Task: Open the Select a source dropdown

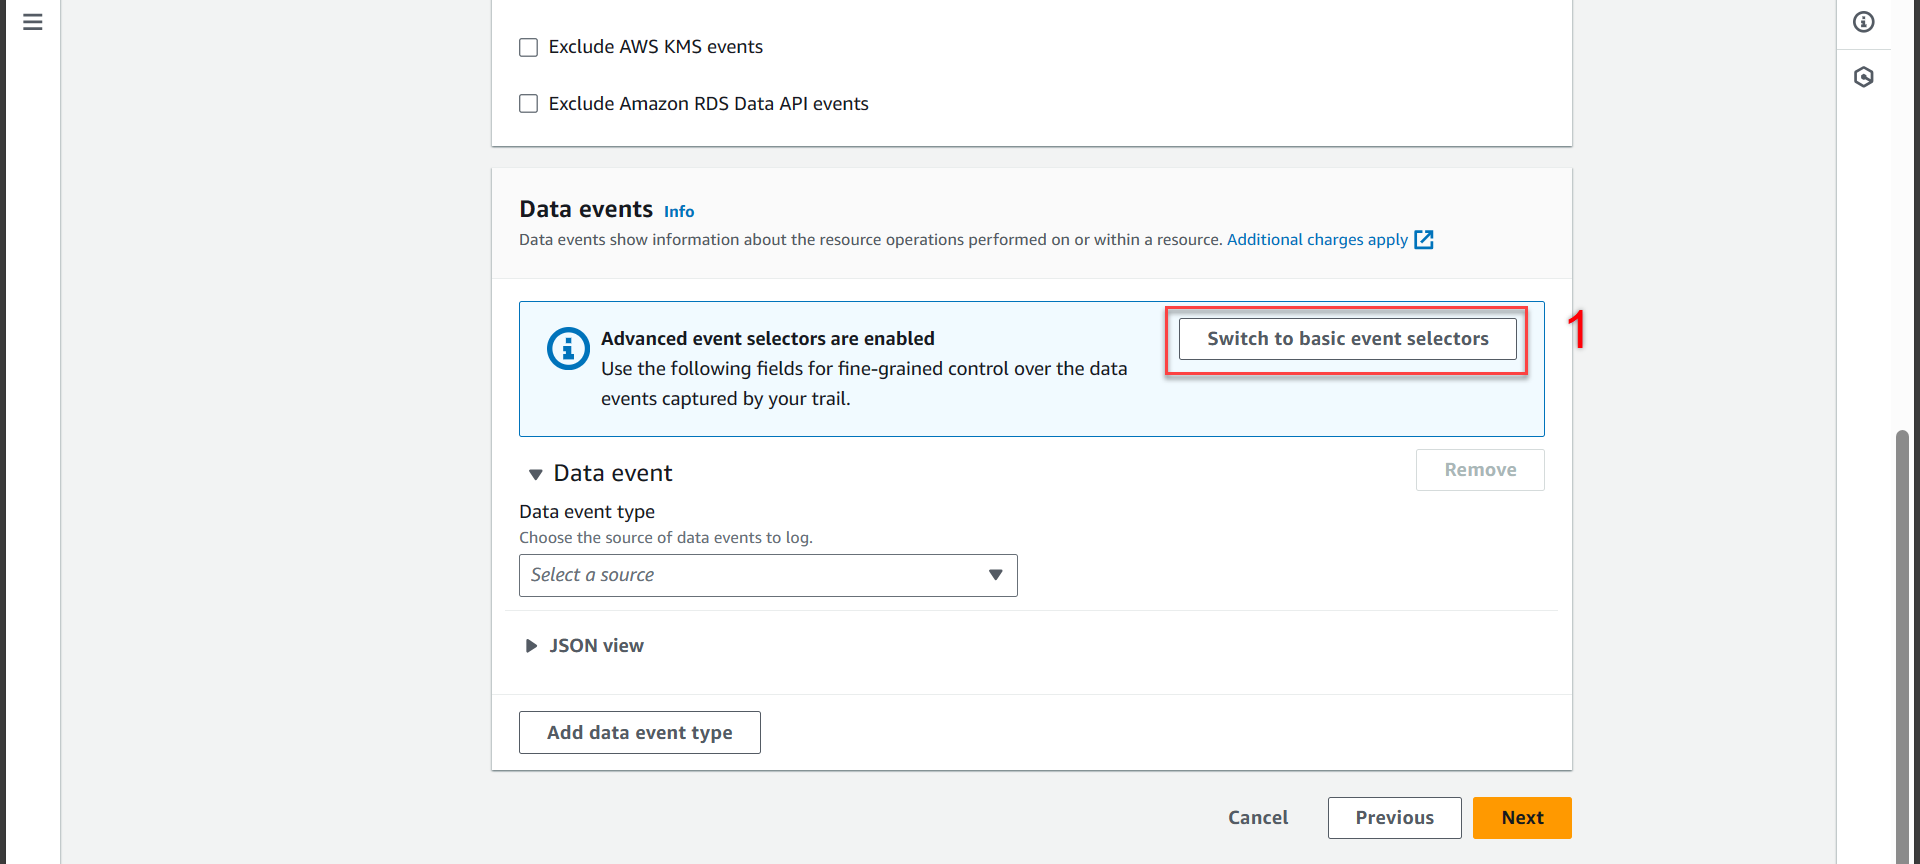Action: [x=767, y=575]
